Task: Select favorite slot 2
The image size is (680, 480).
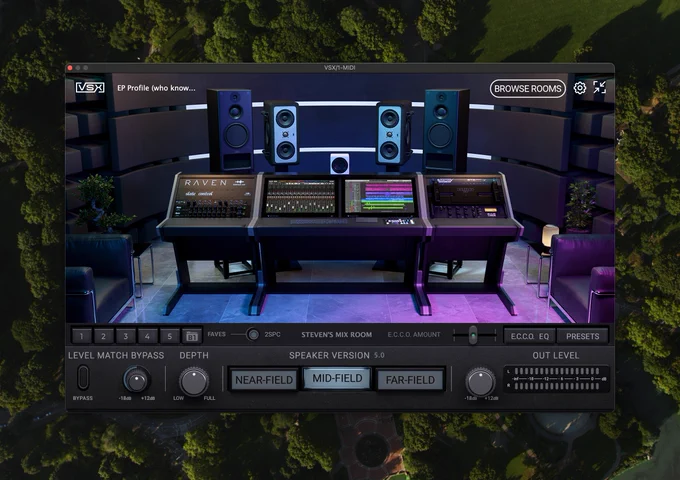Action: point(103,336)
